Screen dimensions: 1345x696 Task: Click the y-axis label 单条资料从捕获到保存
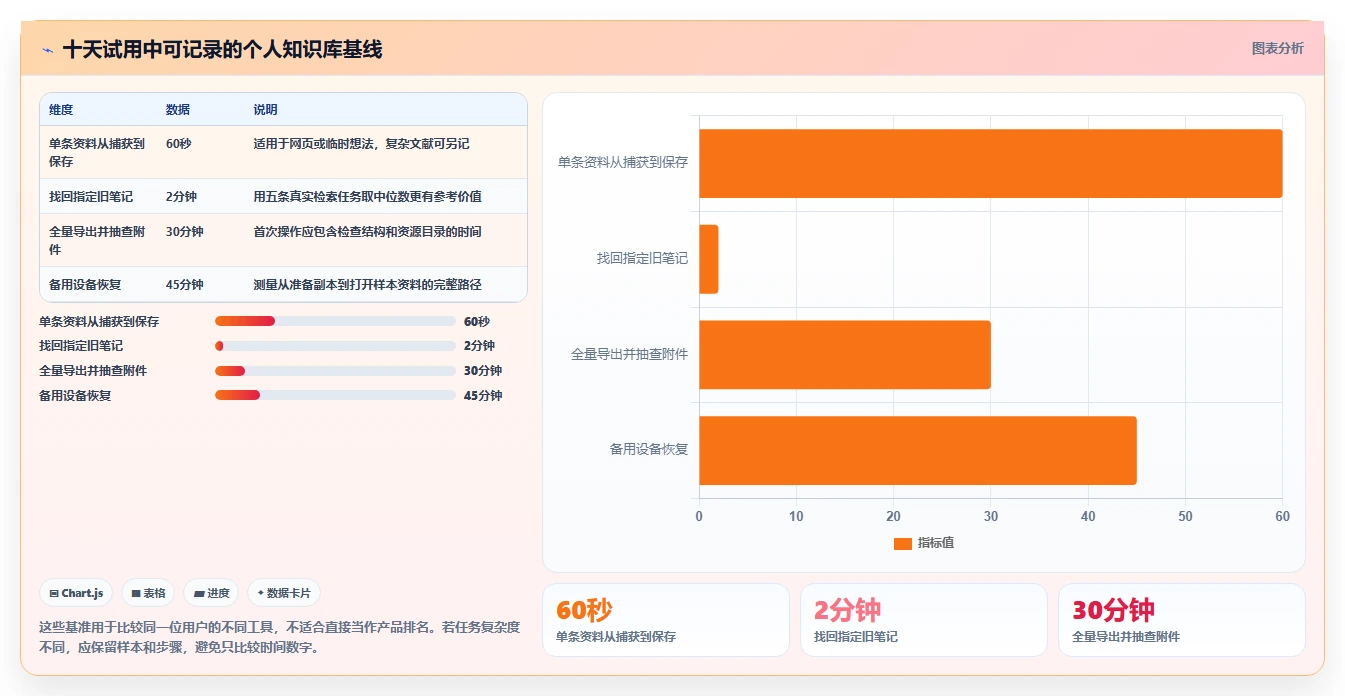pos(623,162)
